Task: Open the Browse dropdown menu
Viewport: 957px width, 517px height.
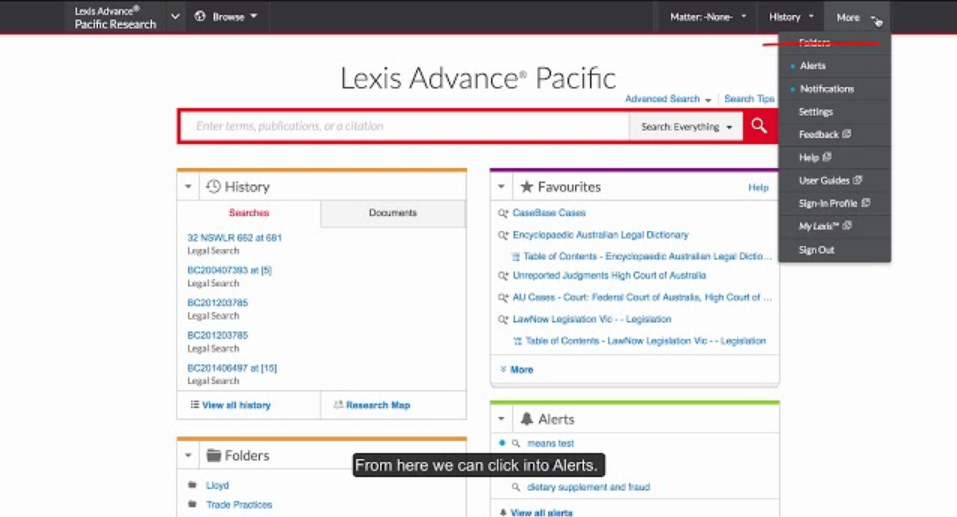Action: click(x=227, y=16)
